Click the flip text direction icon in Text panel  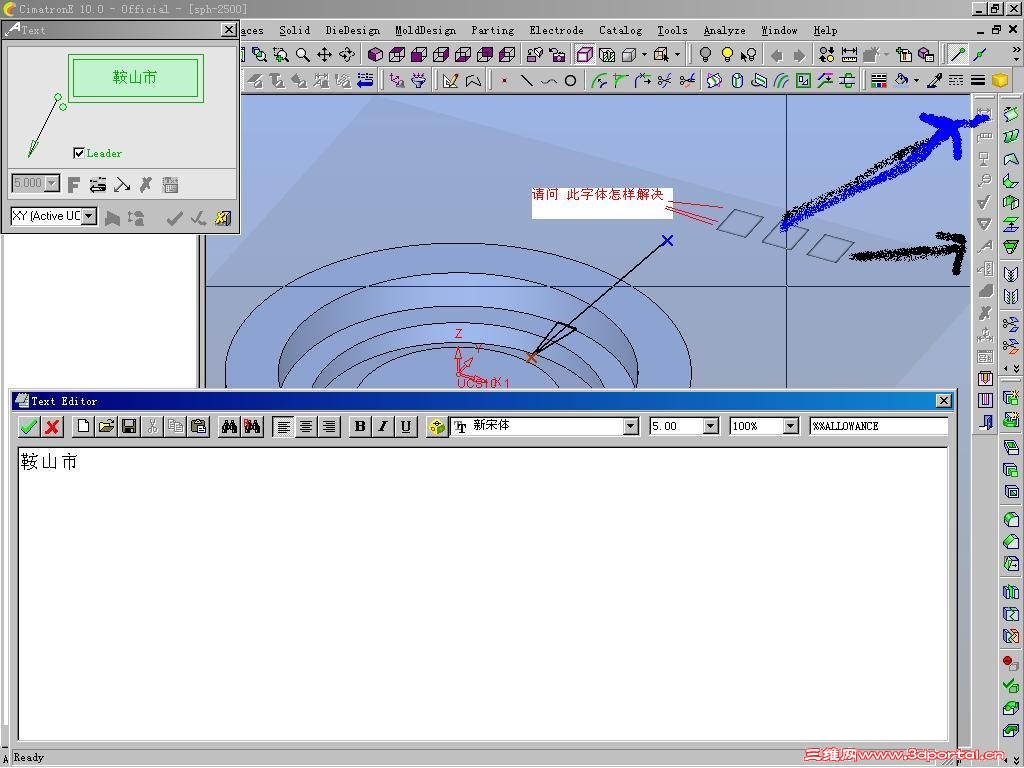coord(98,185)
